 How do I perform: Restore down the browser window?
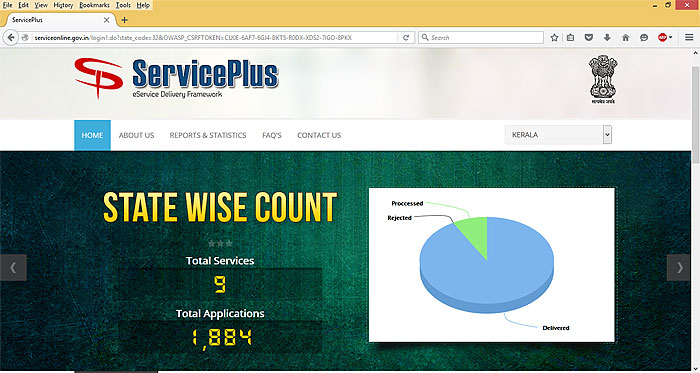click(668, 5)
